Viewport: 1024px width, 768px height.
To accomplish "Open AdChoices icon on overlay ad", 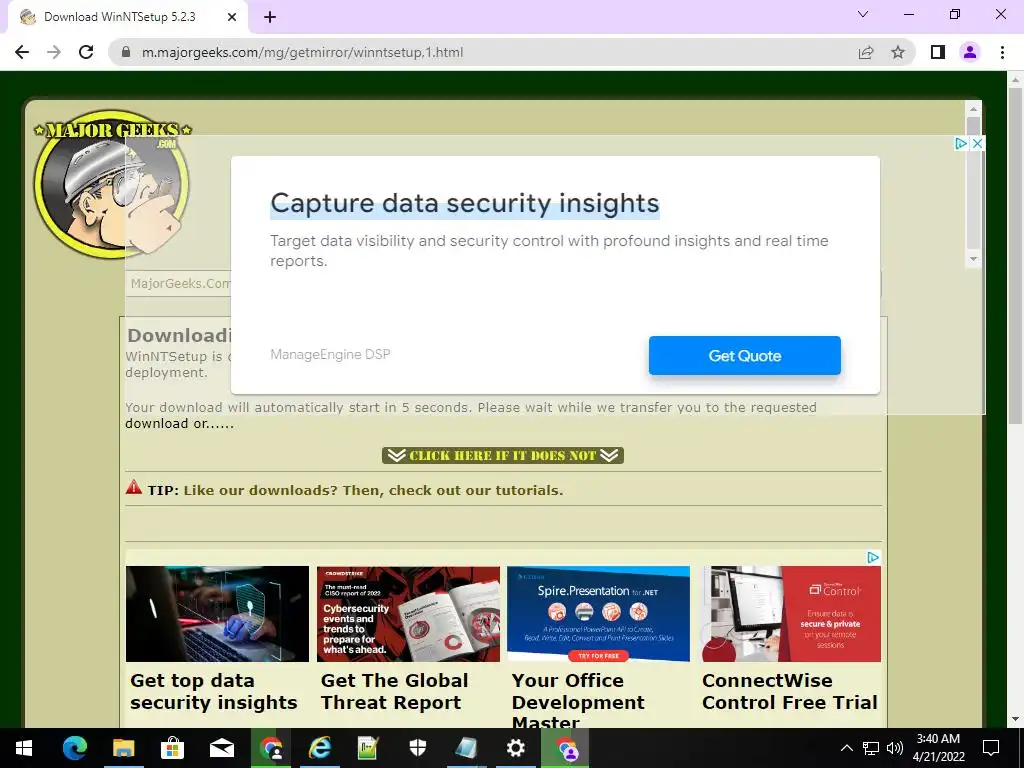I will tap(961, 143).
